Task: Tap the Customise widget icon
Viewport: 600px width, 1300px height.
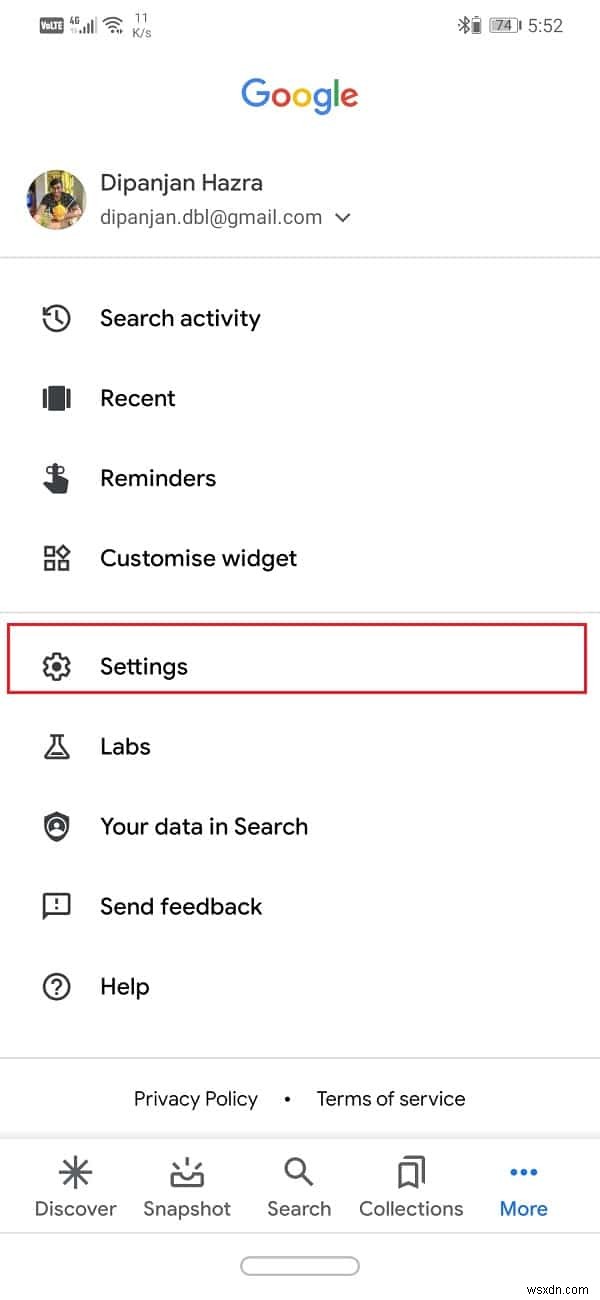Action: tap(56, 559)
